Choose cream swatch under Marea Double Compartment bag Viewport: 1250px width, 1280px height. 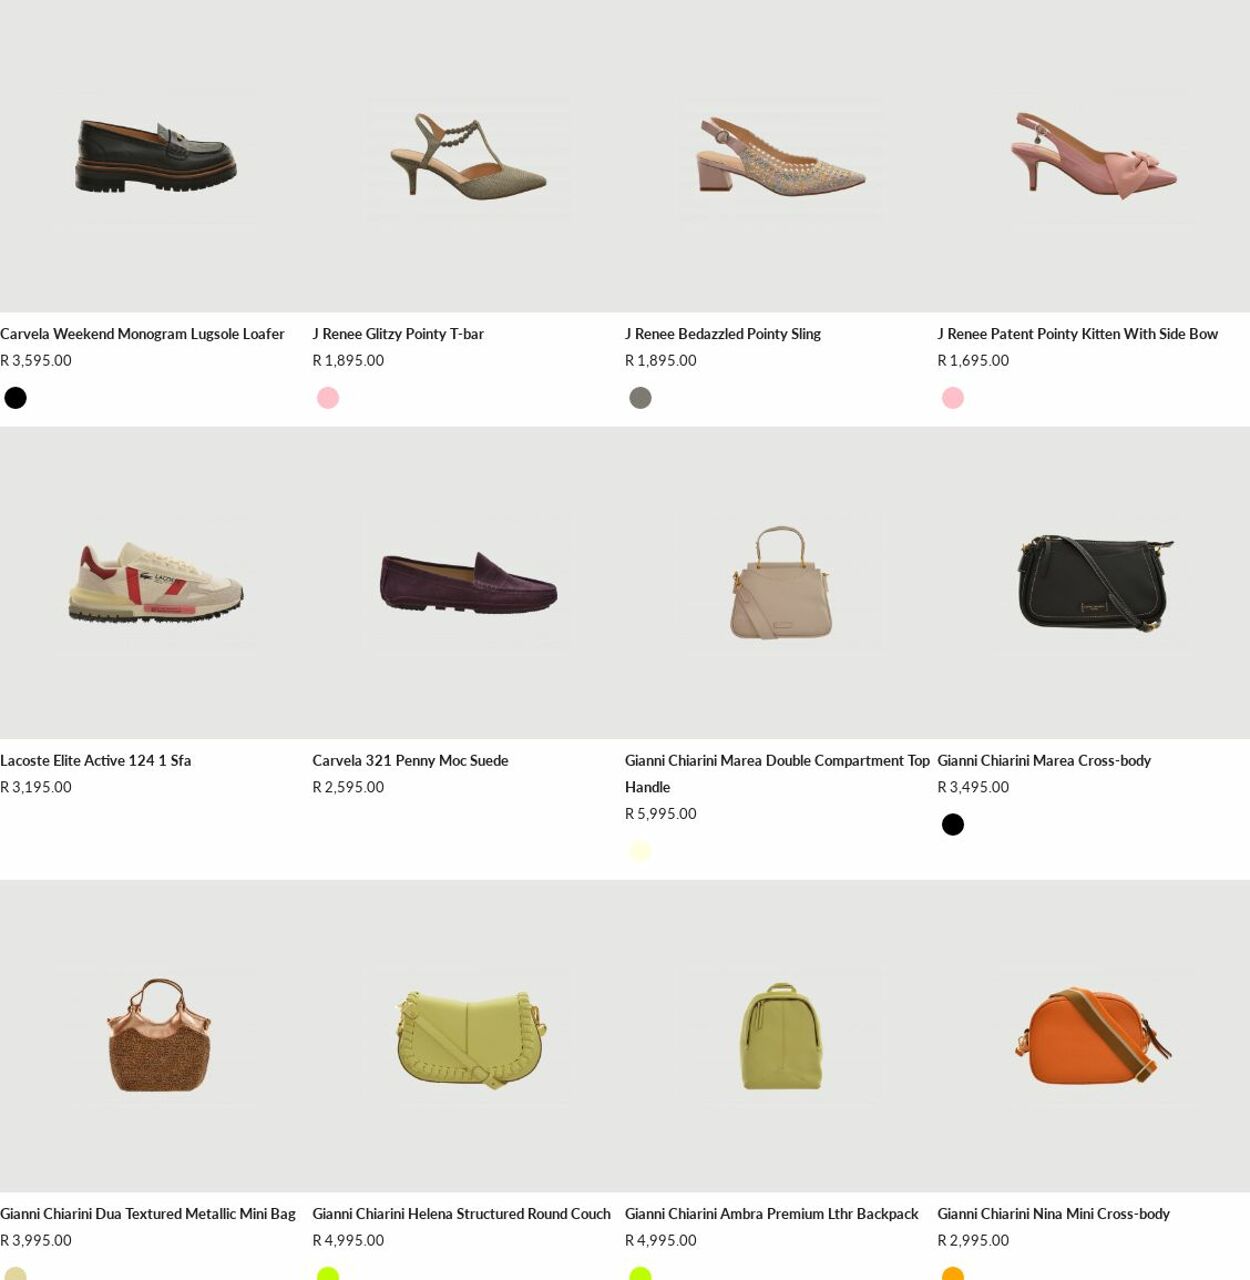(x=641, y=851)
